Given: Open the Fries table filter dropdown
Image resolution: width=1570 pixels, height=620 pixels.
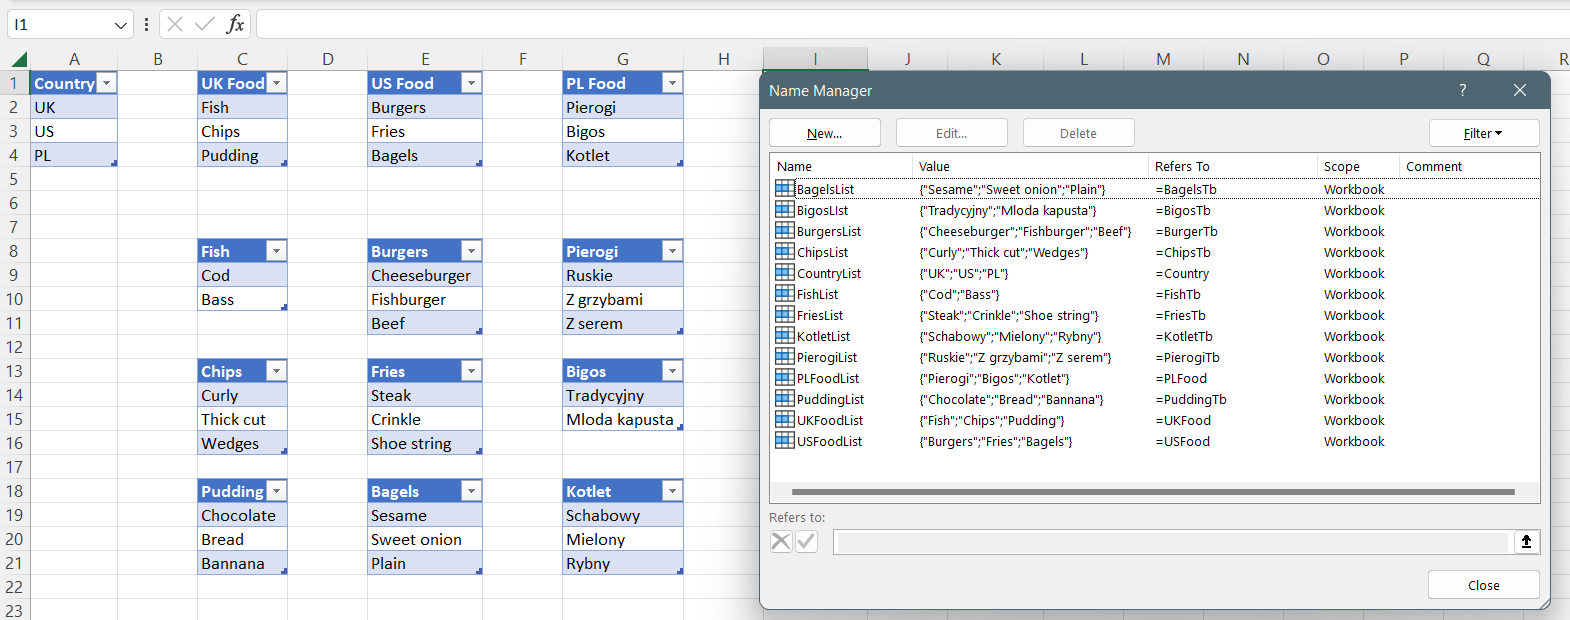Looking at the screenshot, I should coord(471,371).
